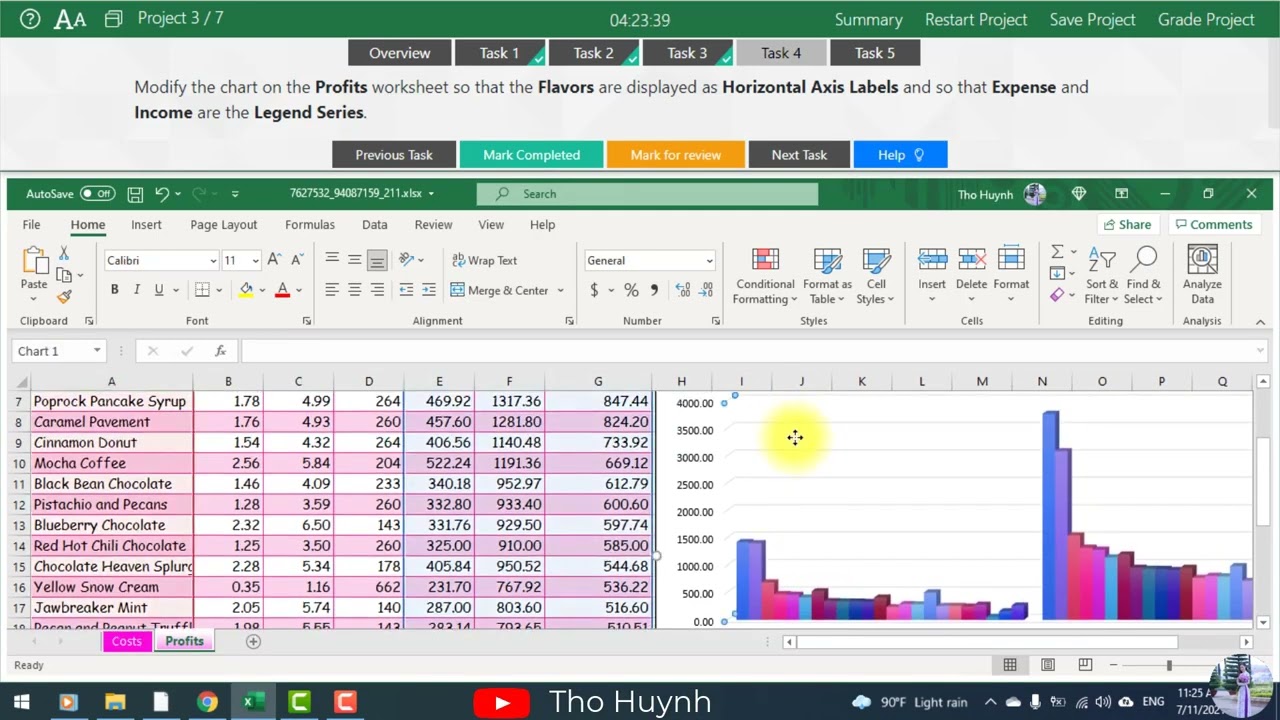The image size is (1280, 720).
Task: Click the Cut scissors icon
Action: (64, 254)
